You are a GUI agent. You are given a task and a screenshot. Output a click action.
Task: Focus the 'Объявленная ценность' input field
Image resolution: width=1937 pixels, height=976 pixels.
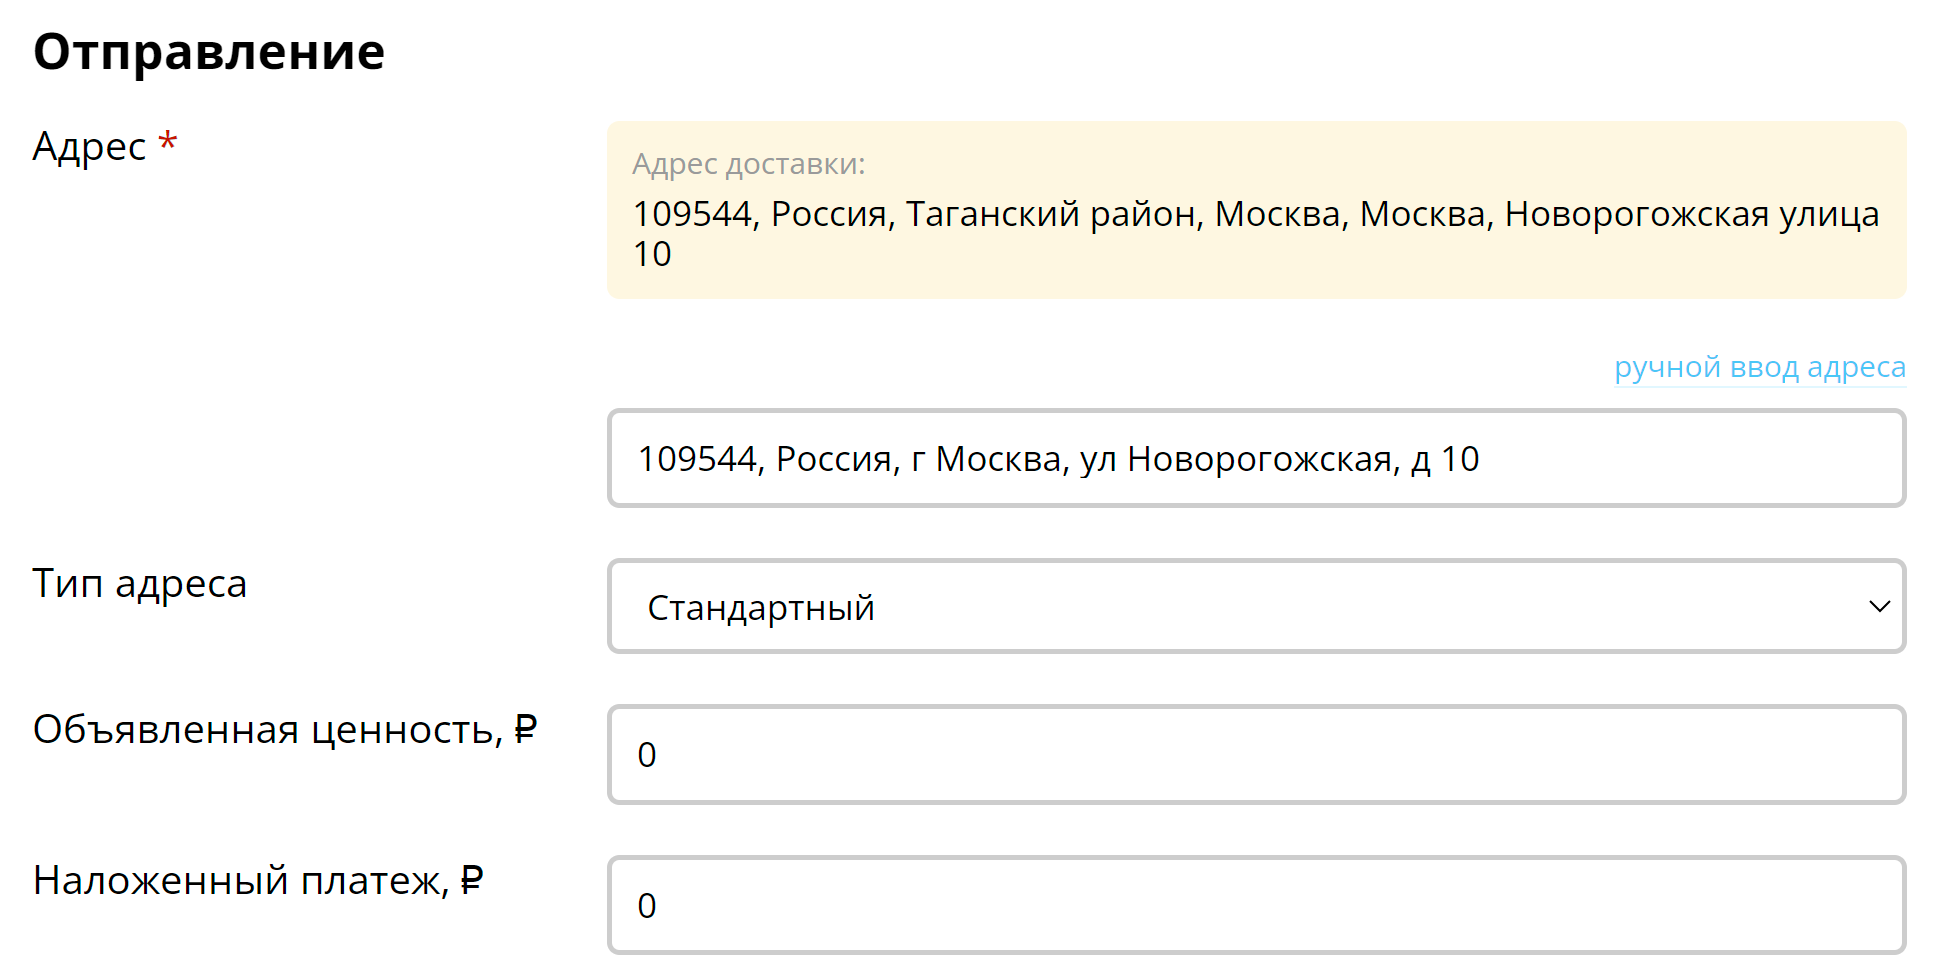coord(1256,754)
